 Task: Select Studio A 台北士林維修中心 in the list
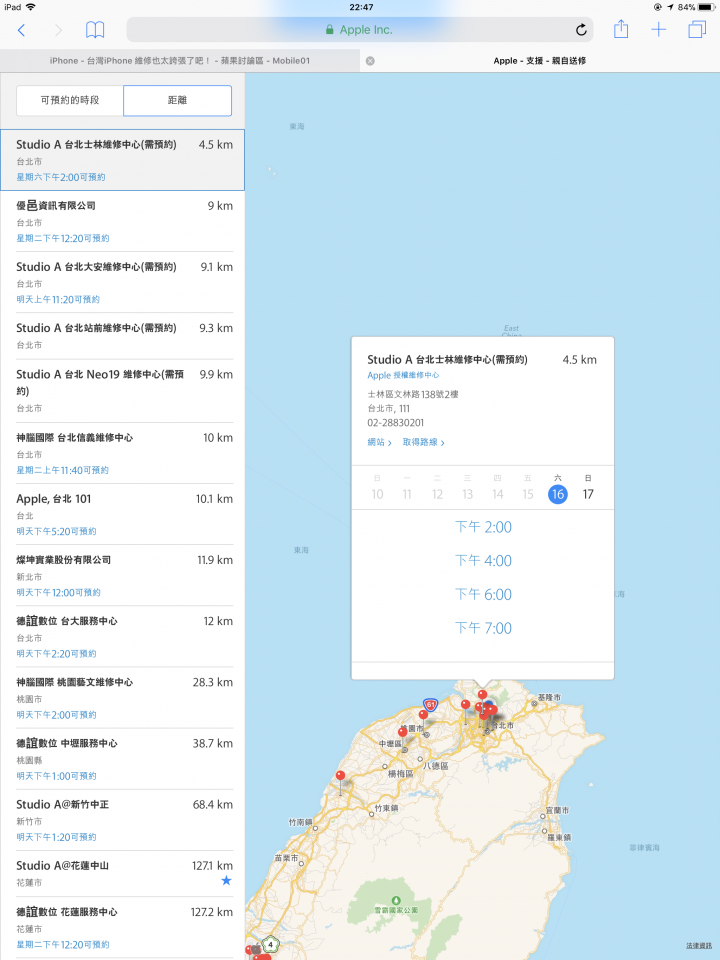click(x=122, y=160)
